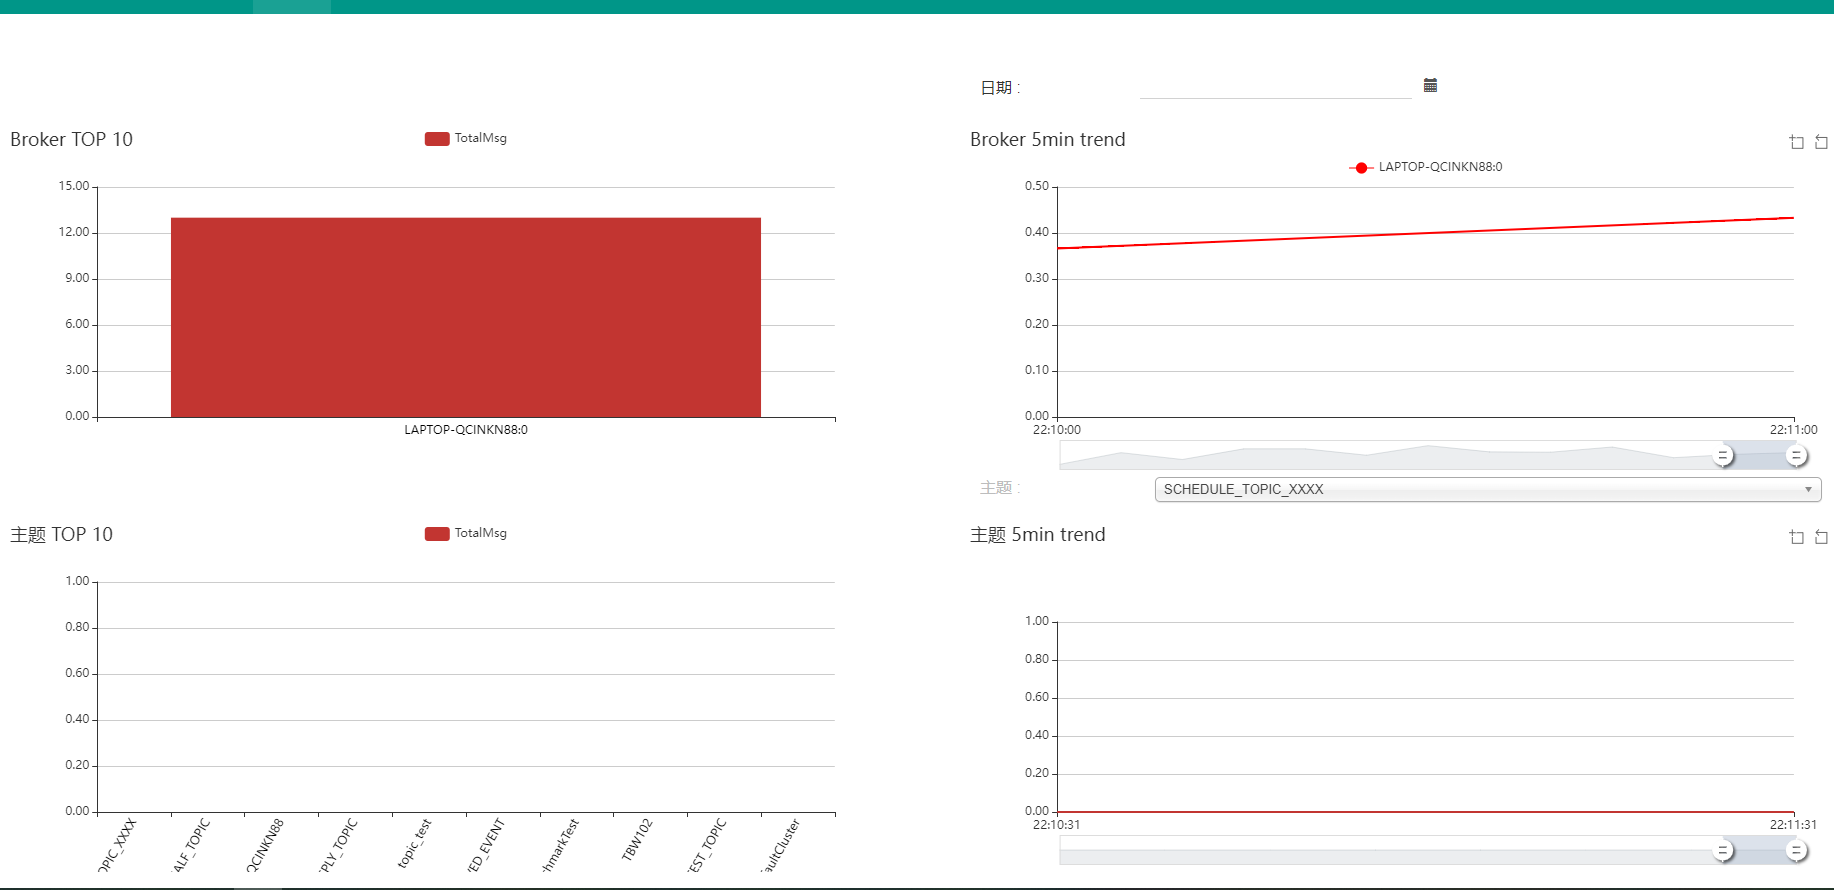Restore zoom on Broker 5min trend chart
This screenshot has height=890, width=1834.
click(1821, 142)
